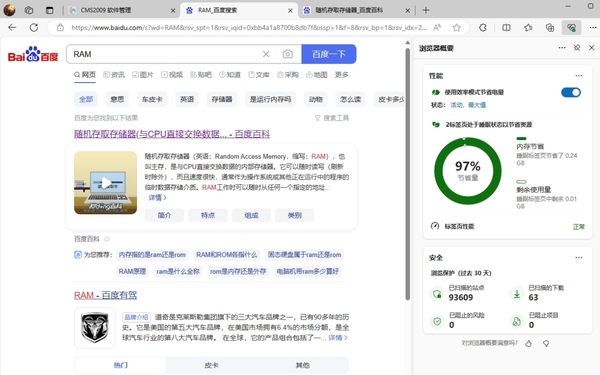Open suggestion RAM和ROM各指什么
This screenshot has height=375, width=600.
227,255
